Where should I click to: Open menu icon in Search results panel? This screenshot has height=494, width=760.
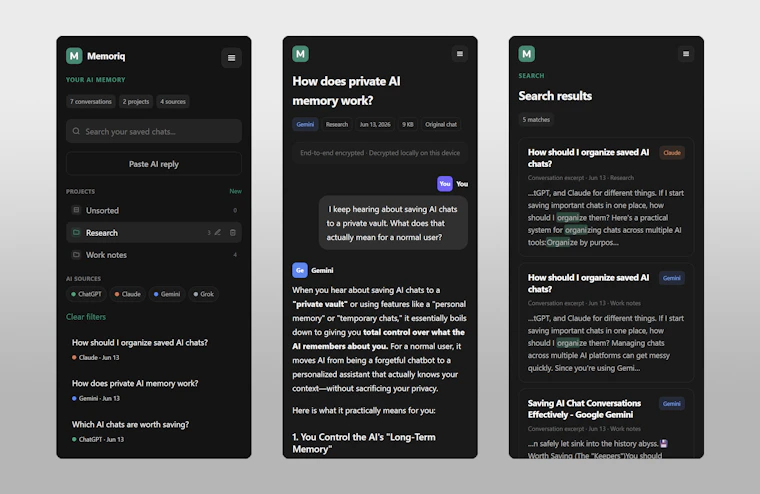point(686,54)
